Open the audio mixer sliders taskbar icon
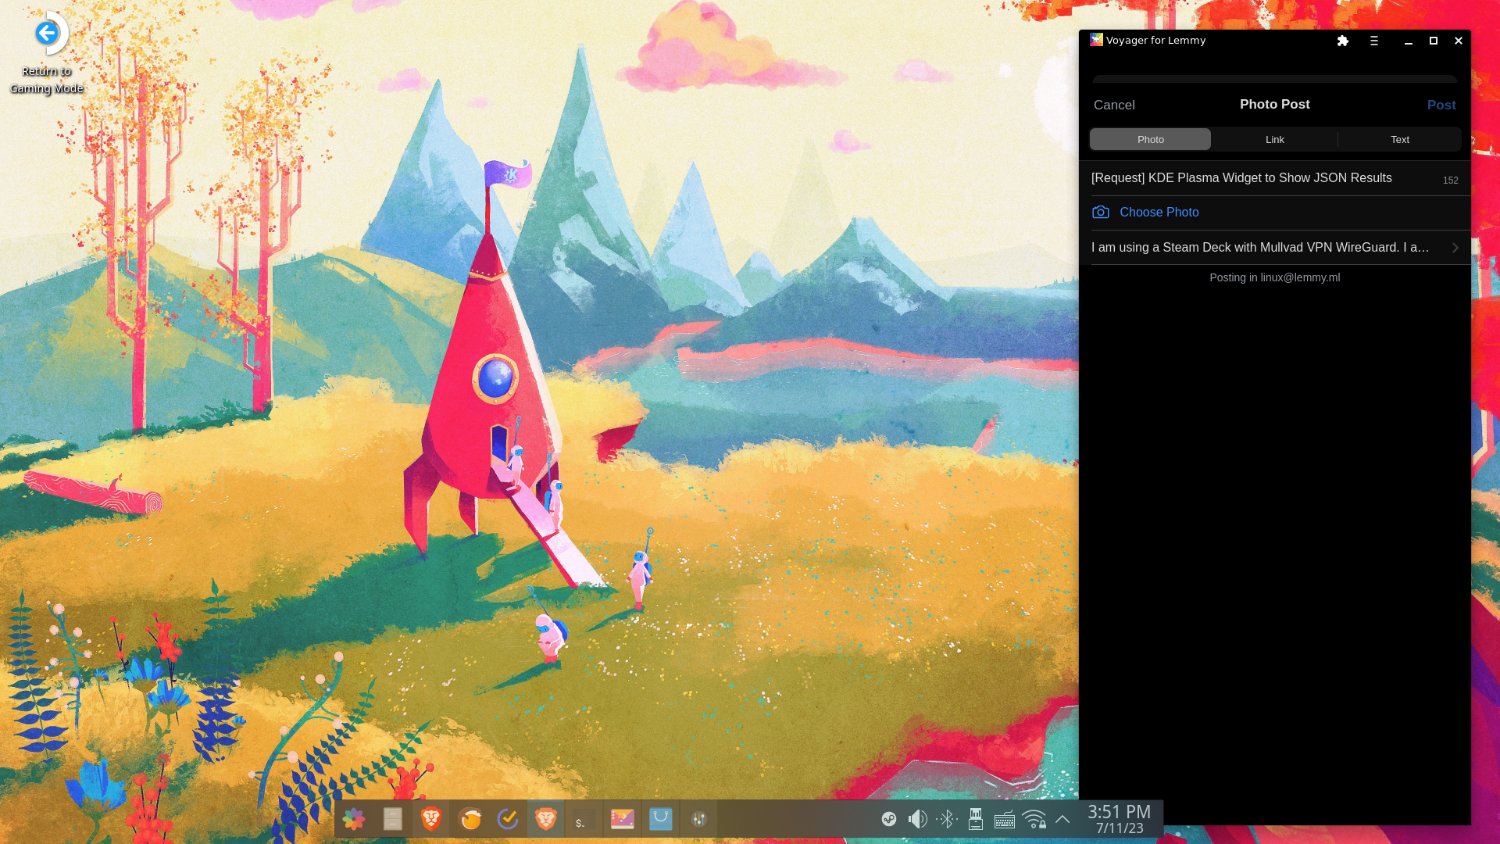This screenshot has width=1500, height=844. pos(699,819)
